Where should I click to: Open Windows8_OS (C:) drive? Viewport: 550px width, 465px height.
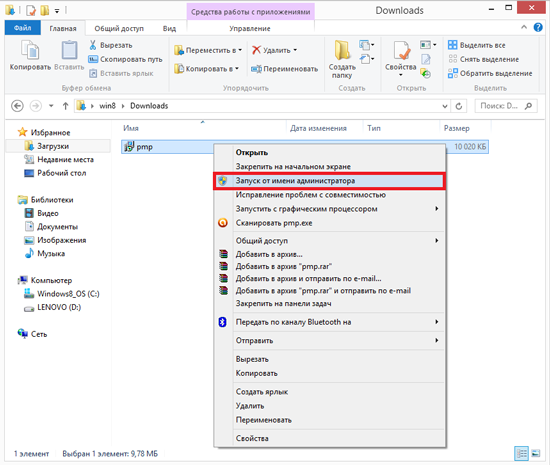62,294
